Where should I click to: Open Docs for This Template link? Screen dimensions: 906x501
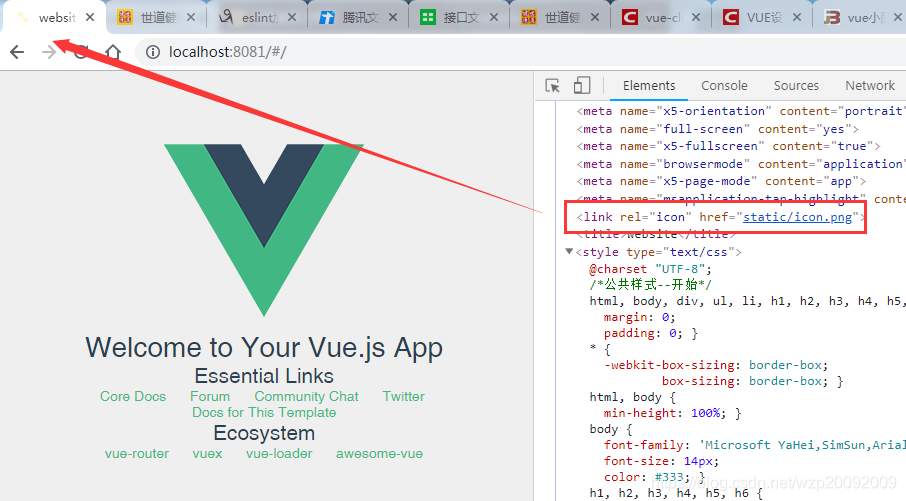pos(264,413)
